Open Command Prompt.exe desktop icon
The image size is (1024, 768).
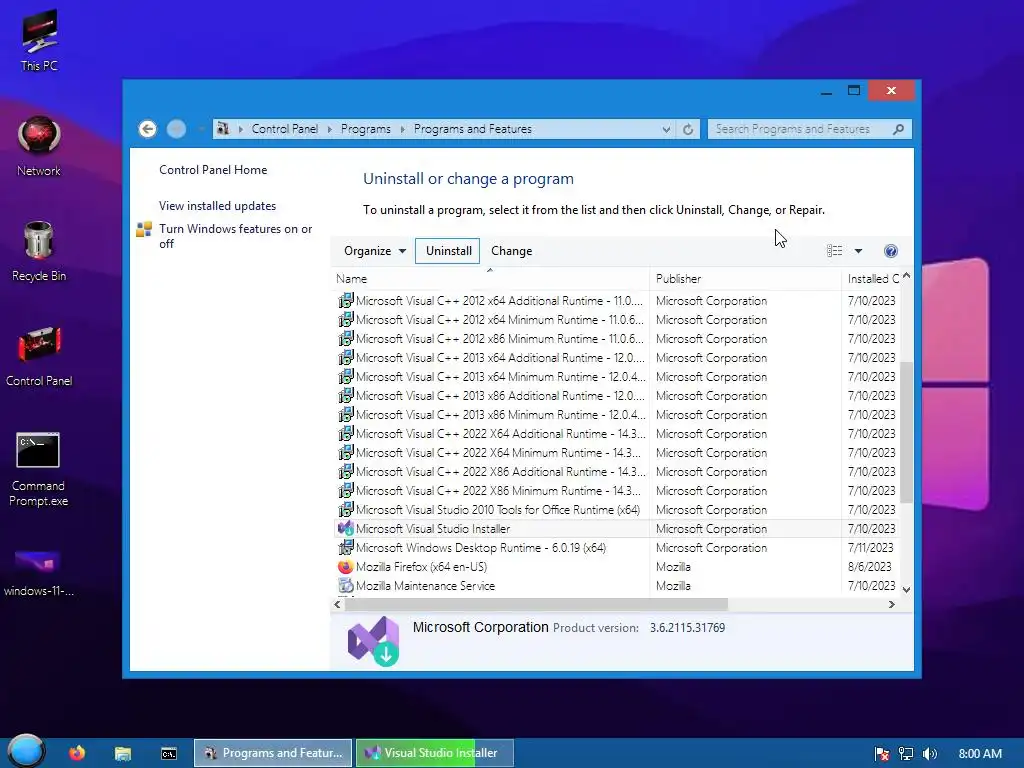39,469
